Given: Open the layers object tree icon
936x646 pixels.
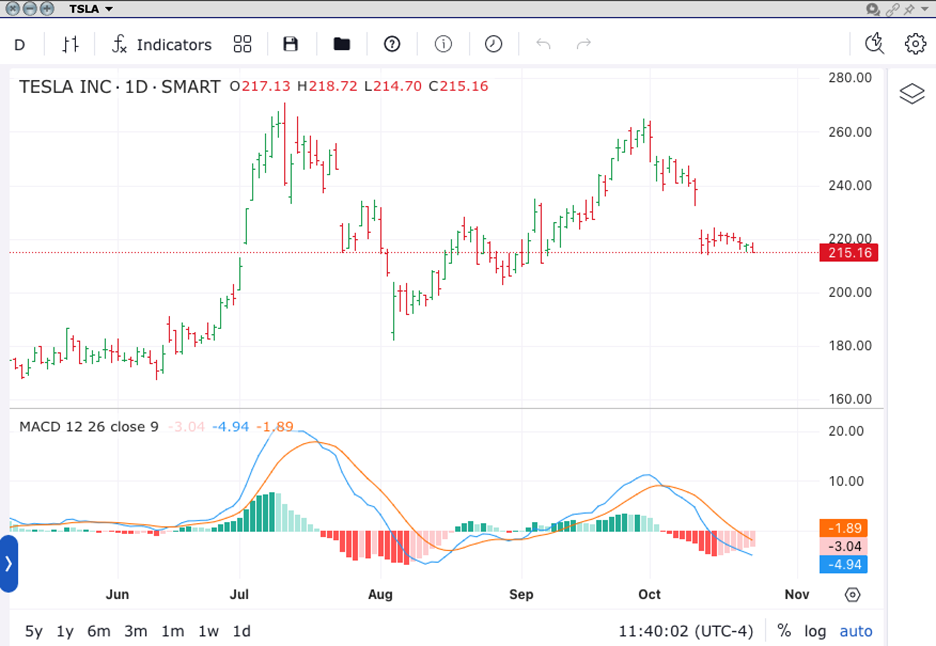Looking at the screenshot, I should [x=912, y=94].
